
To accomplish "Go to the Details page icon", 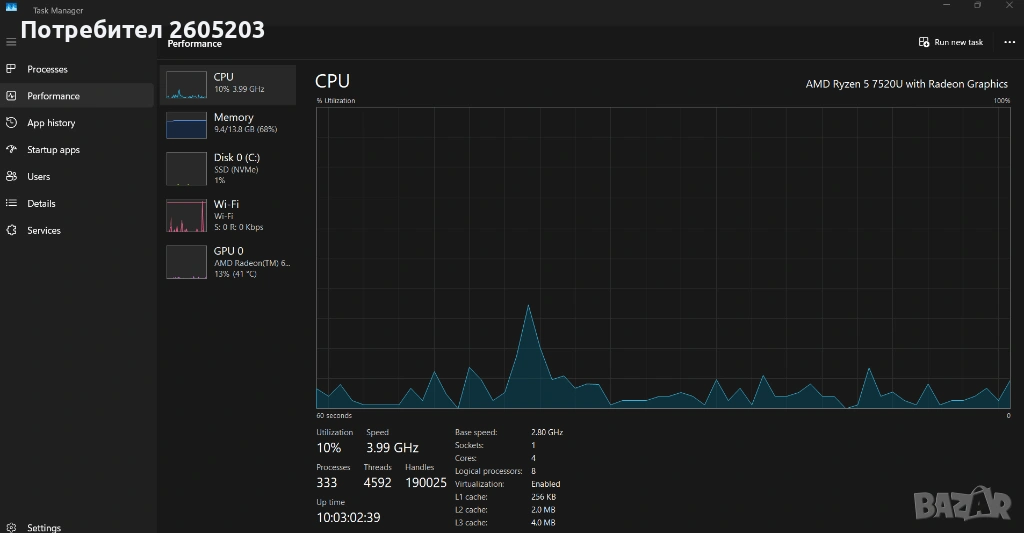I will pos(11,203).
